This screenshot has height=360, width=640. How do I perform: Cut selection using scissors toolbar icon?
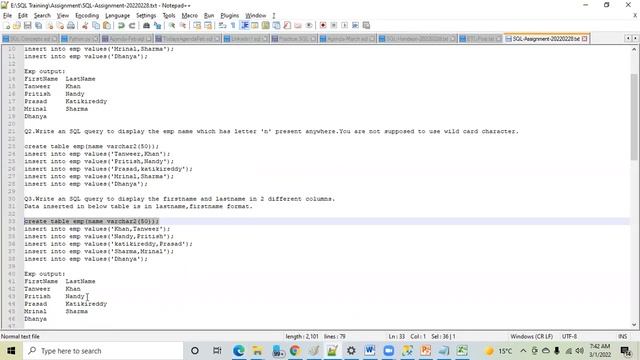85,26
